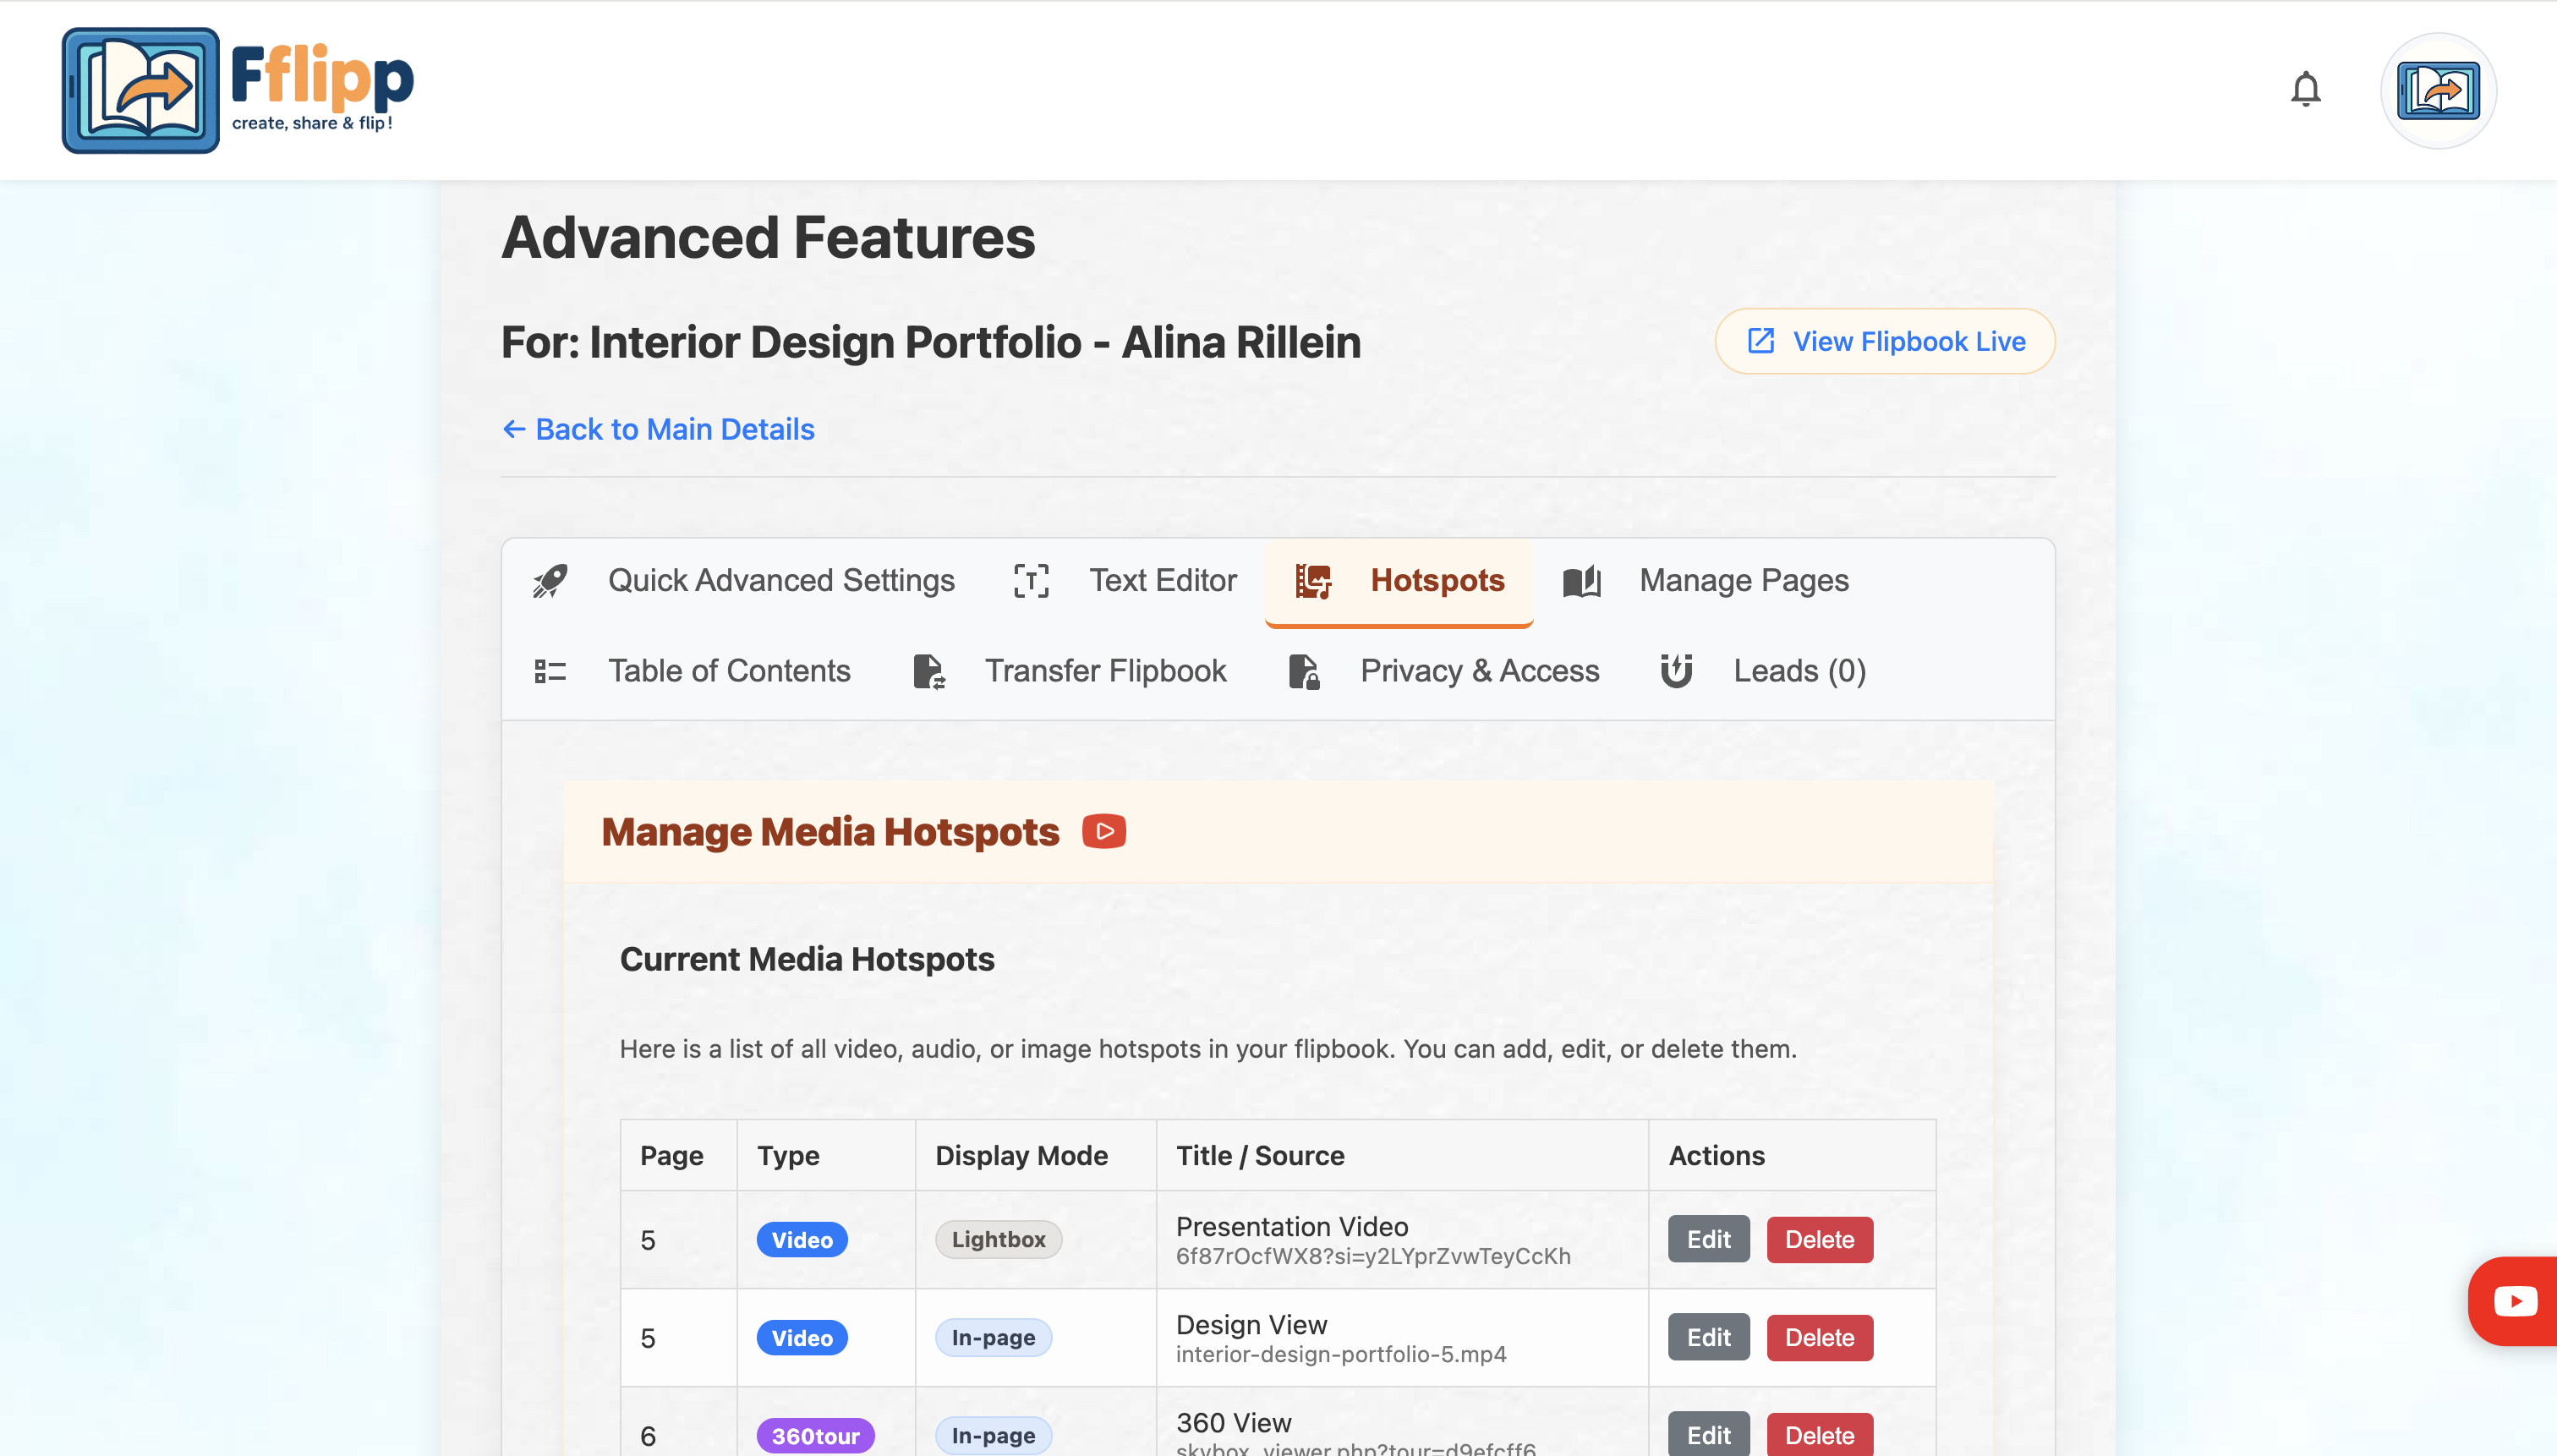Go back to Main Details

click(x=658, y=429)
